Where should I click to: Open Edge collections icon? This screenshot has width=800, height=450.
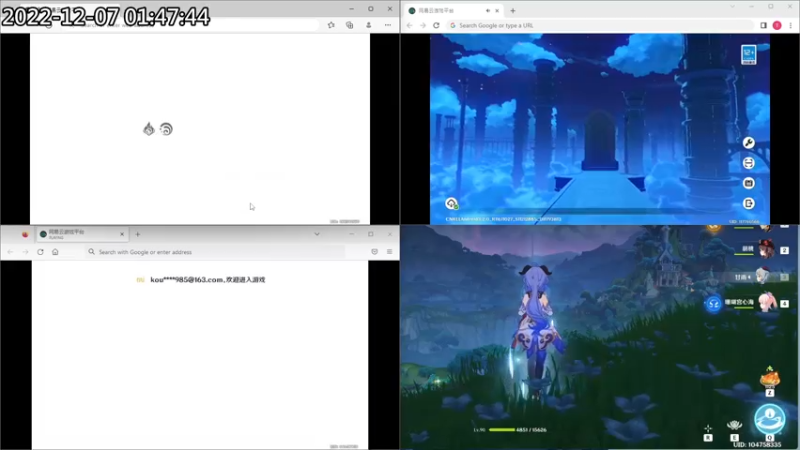coord(349,25)
